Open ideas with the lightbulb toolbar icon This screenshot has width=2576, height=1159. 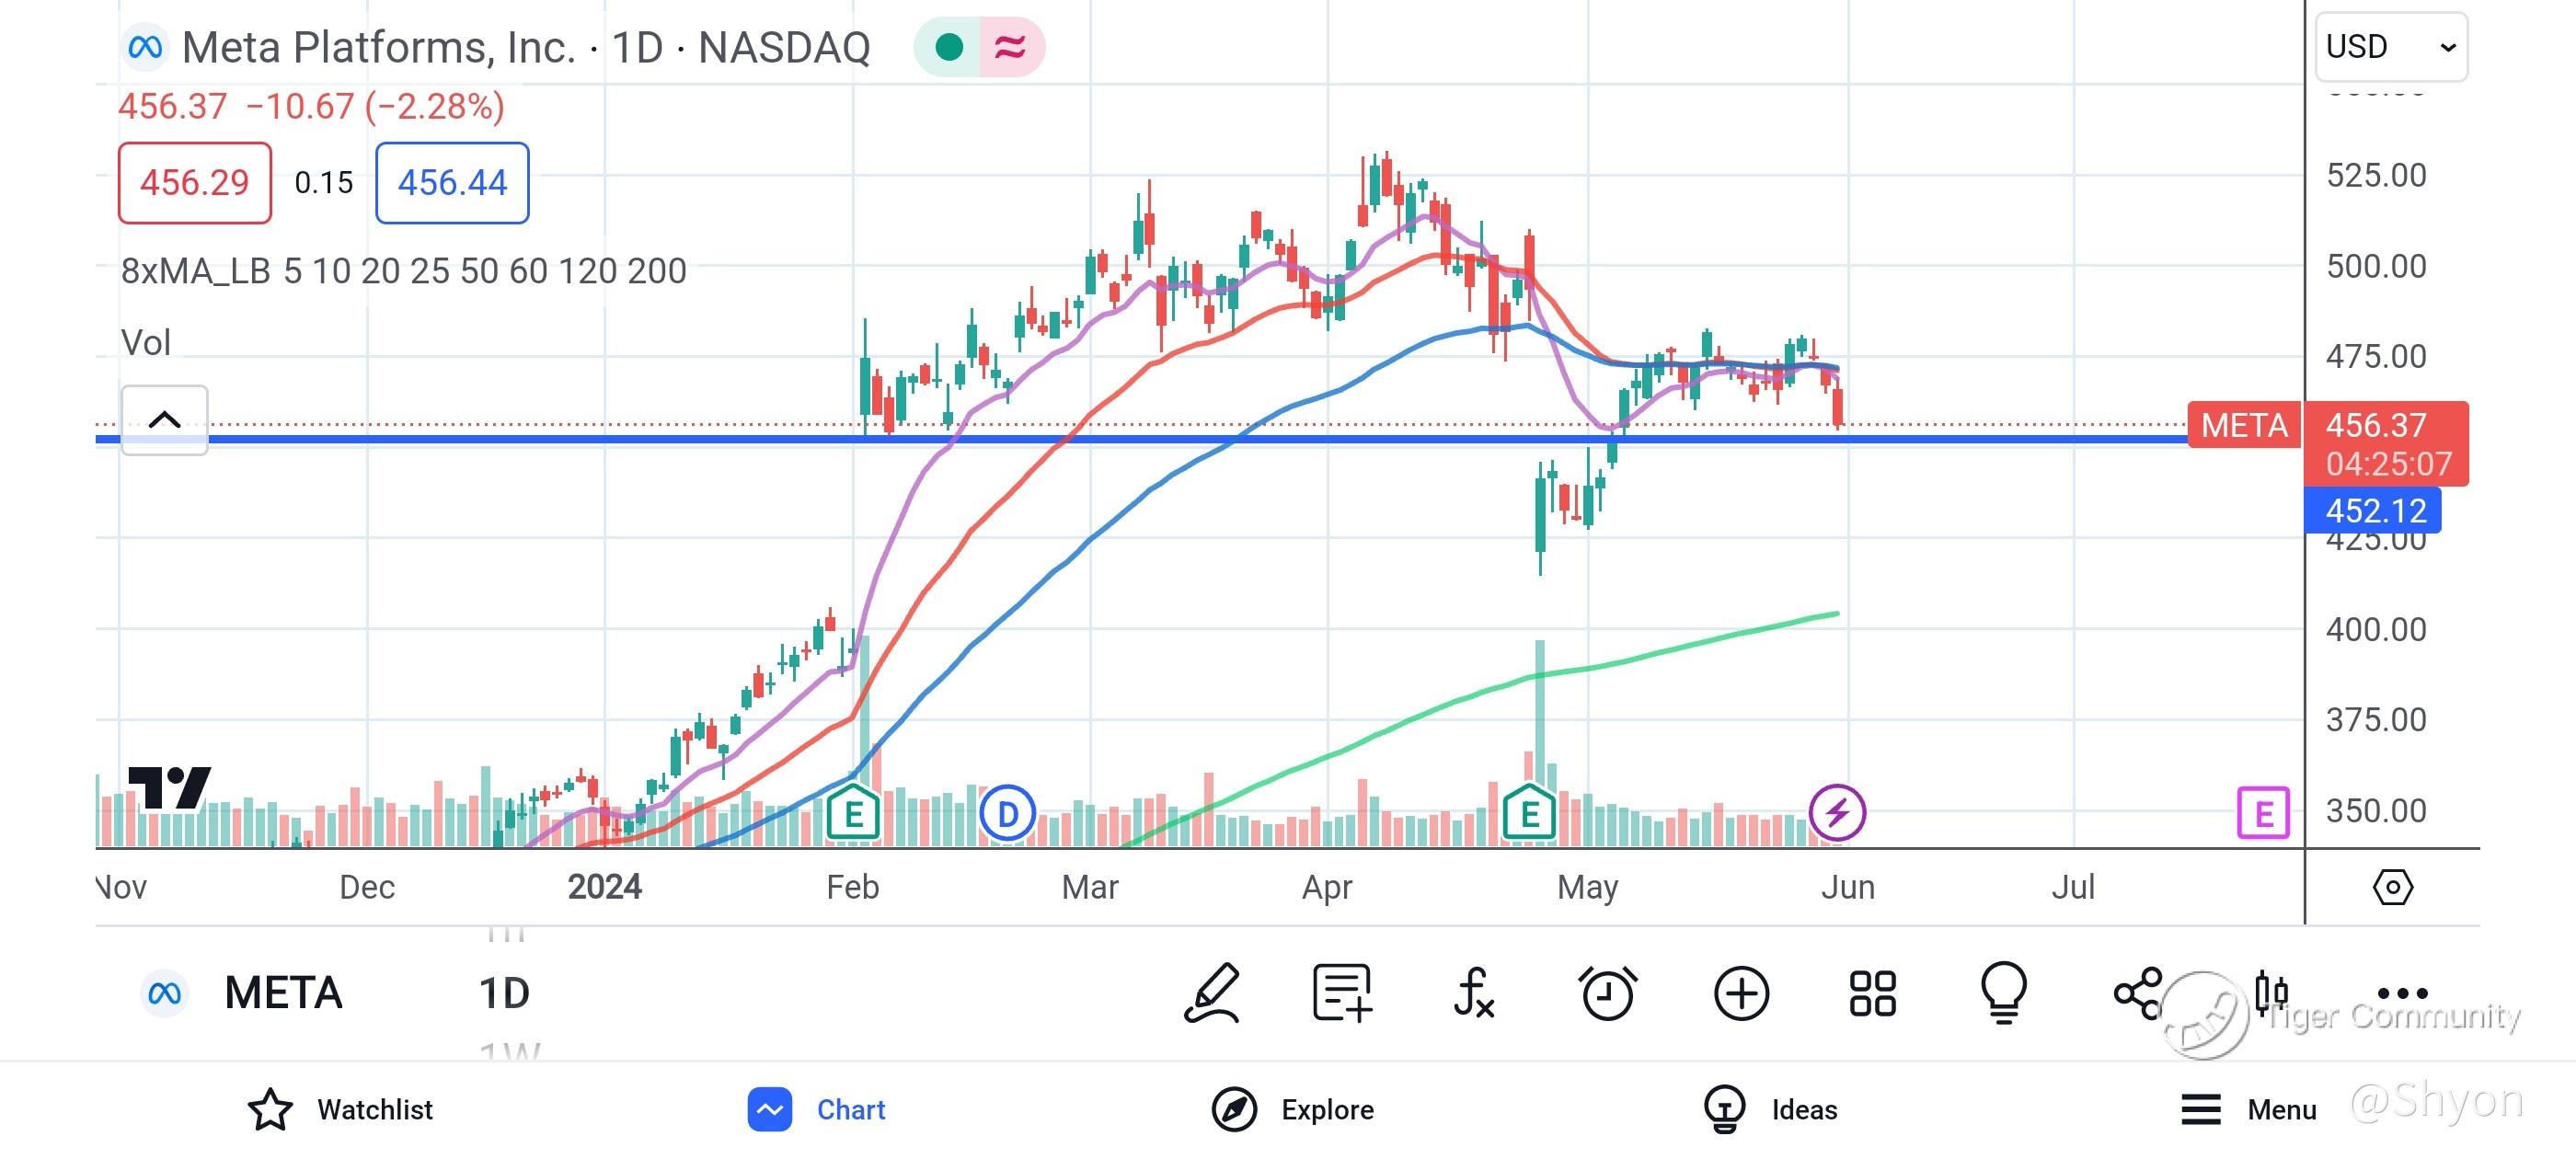point(2004,993)
